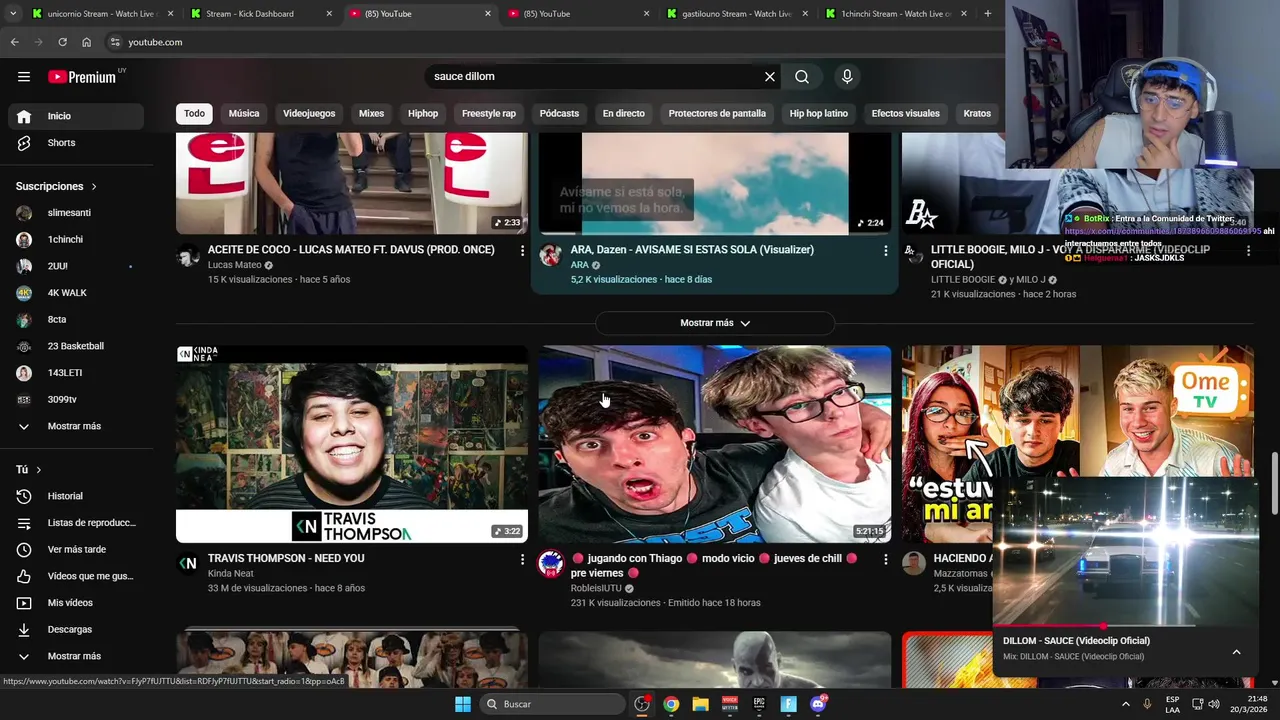1280x720 pixels.
Task: Click the page vertical scrollbar thumb
Action: pyautogui.click(x=1274, y=484)
